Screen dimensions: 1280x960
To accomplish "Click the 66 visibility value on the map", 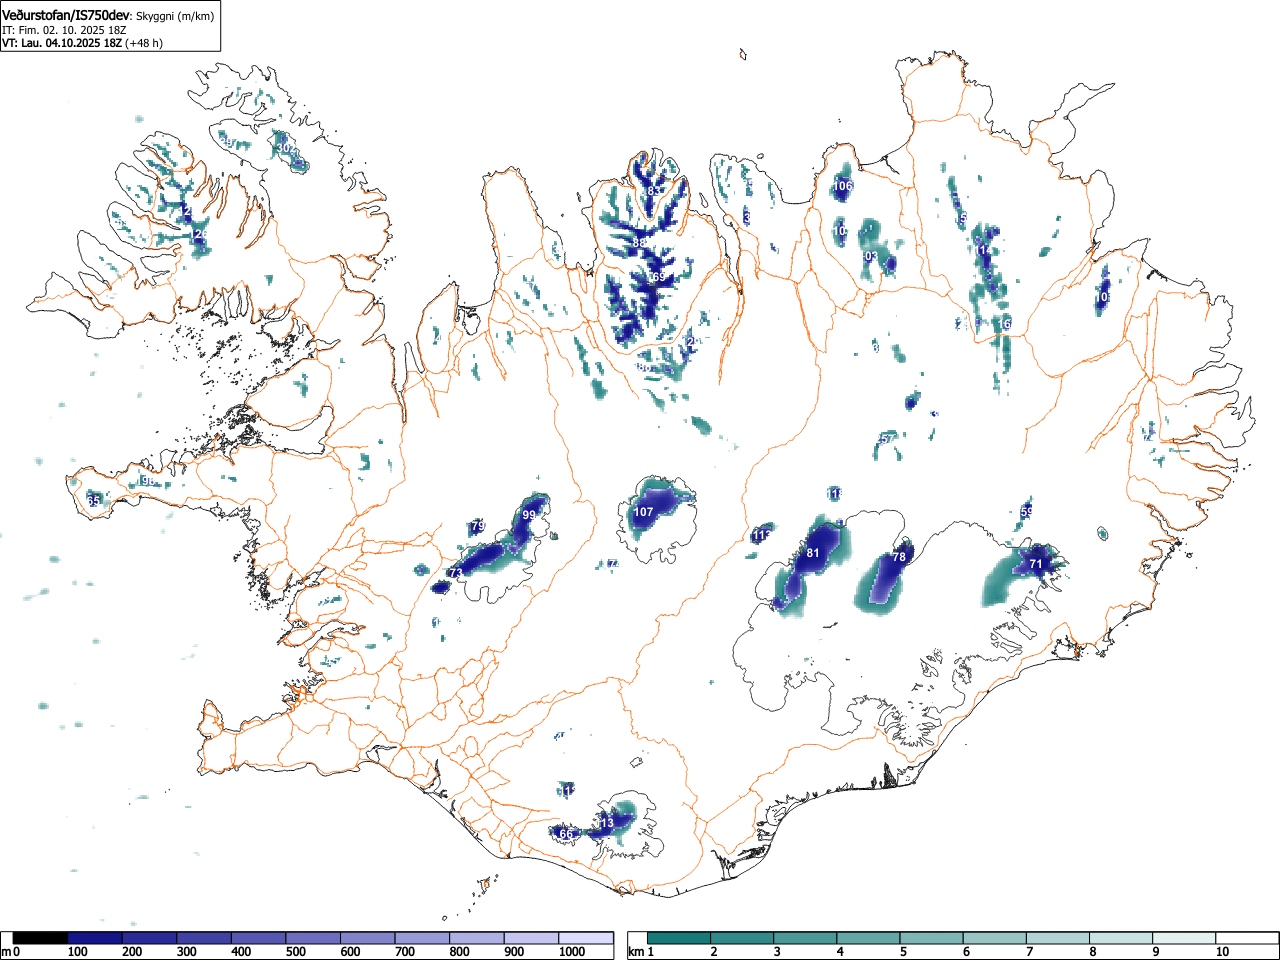I will coord(566,834).
